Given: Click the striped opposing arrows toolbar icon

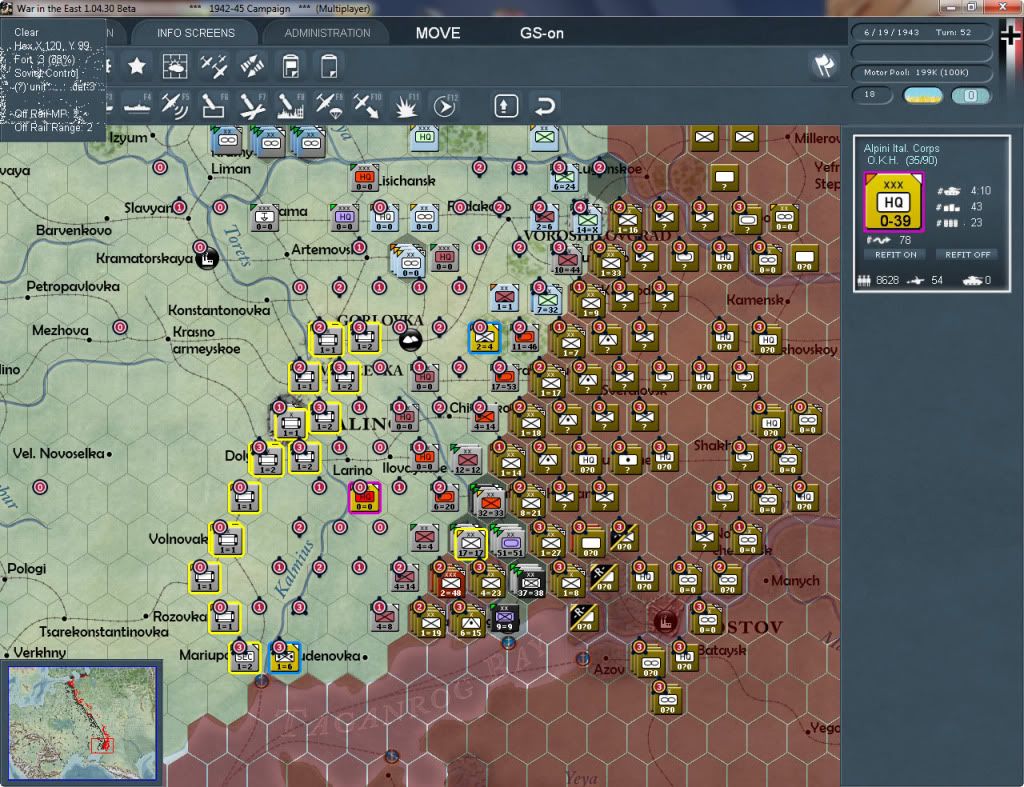Looking at the screenshot, I should coord(252,66).
